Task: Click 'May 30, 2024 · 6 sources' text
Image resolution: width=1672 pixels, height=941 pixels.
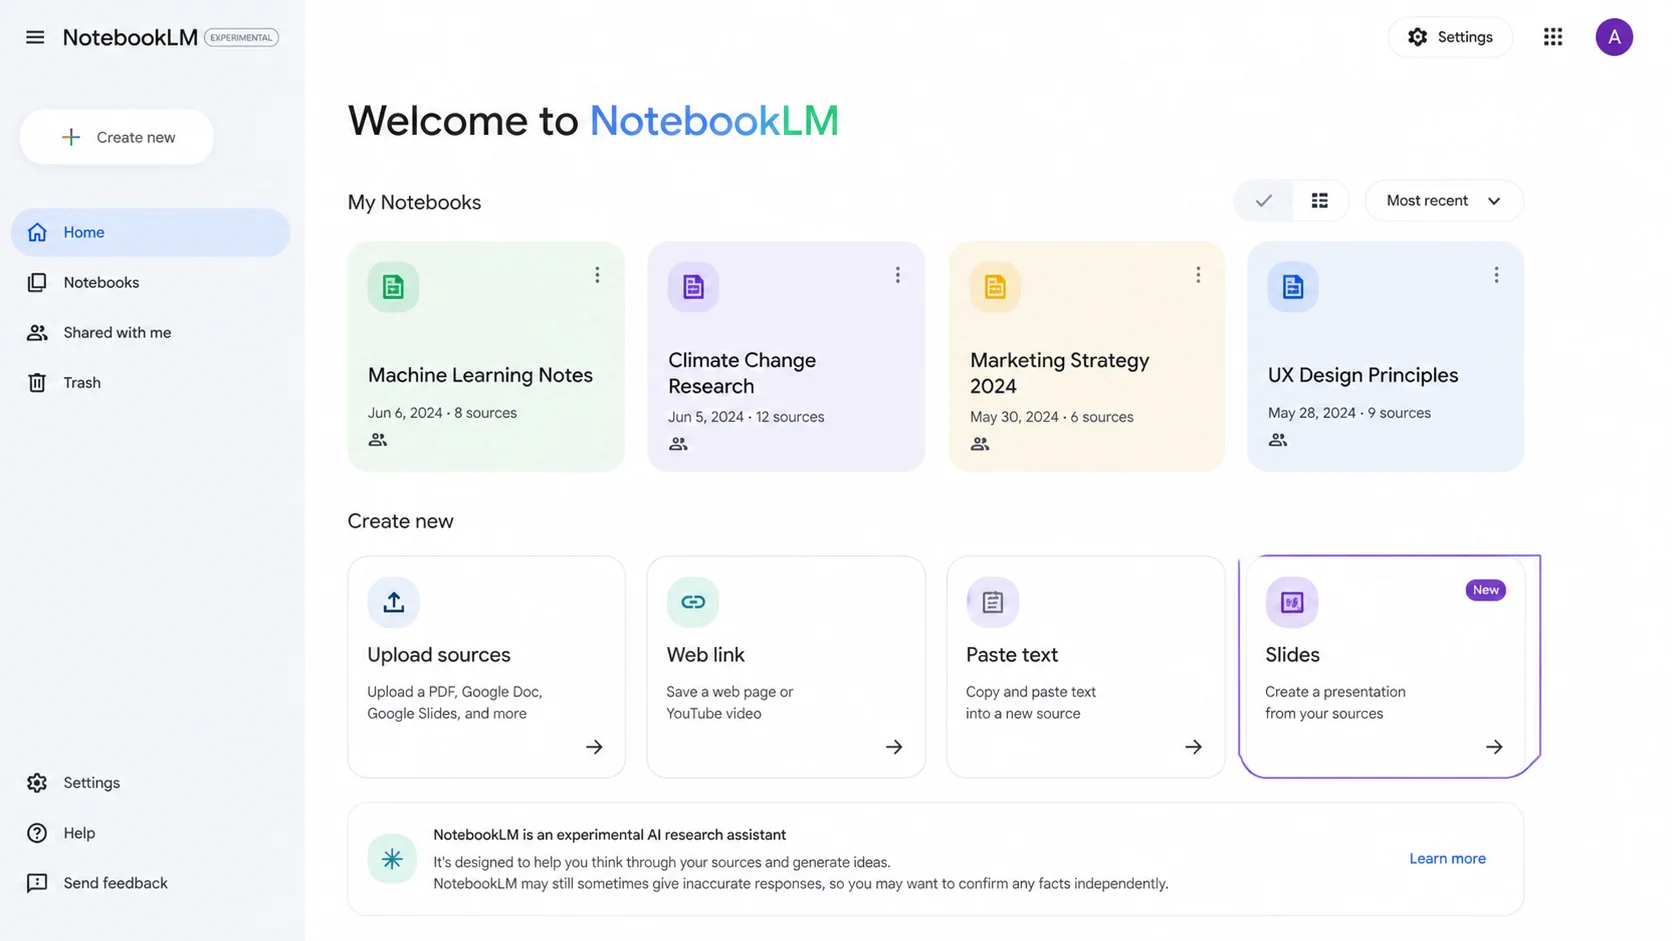Action: (1052, 417)
